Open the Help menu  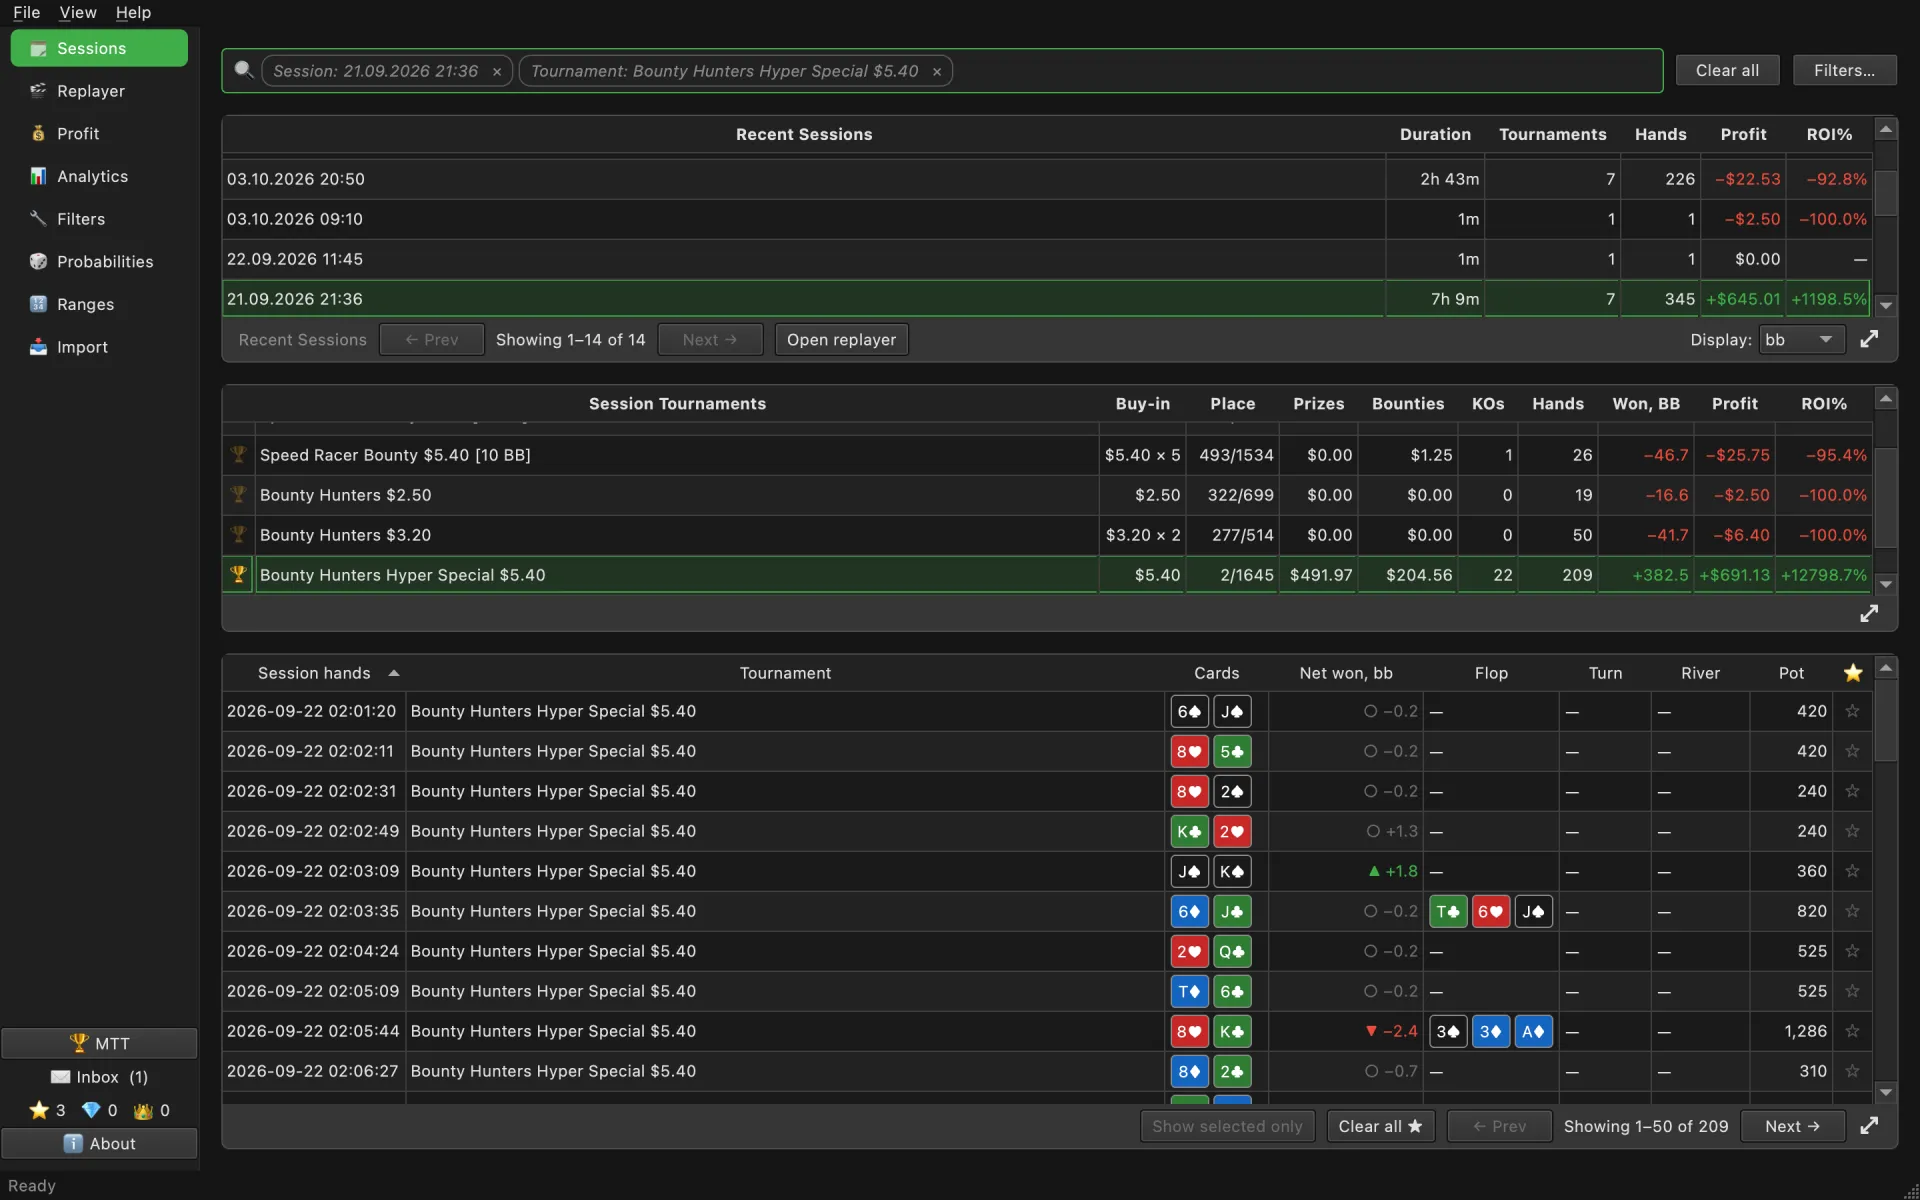133,12
